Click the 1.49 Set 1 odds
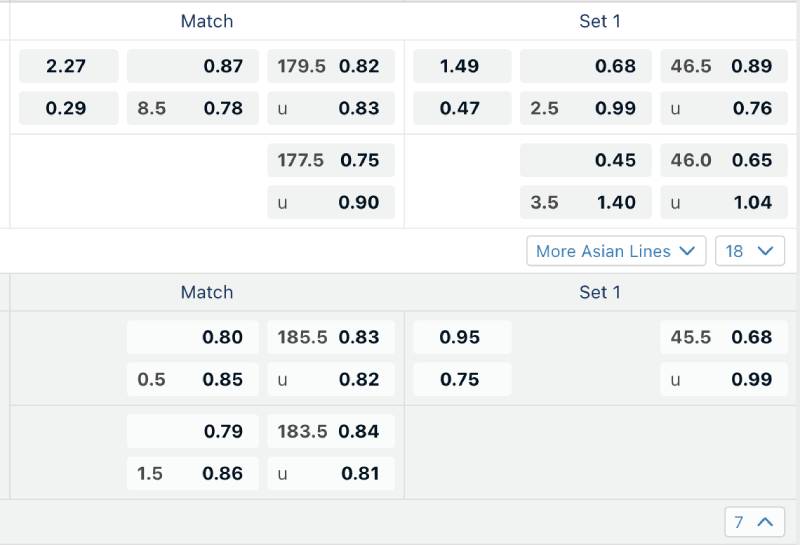Image resolution: width=800 pixels, height=545 pixels. [461, 66]
